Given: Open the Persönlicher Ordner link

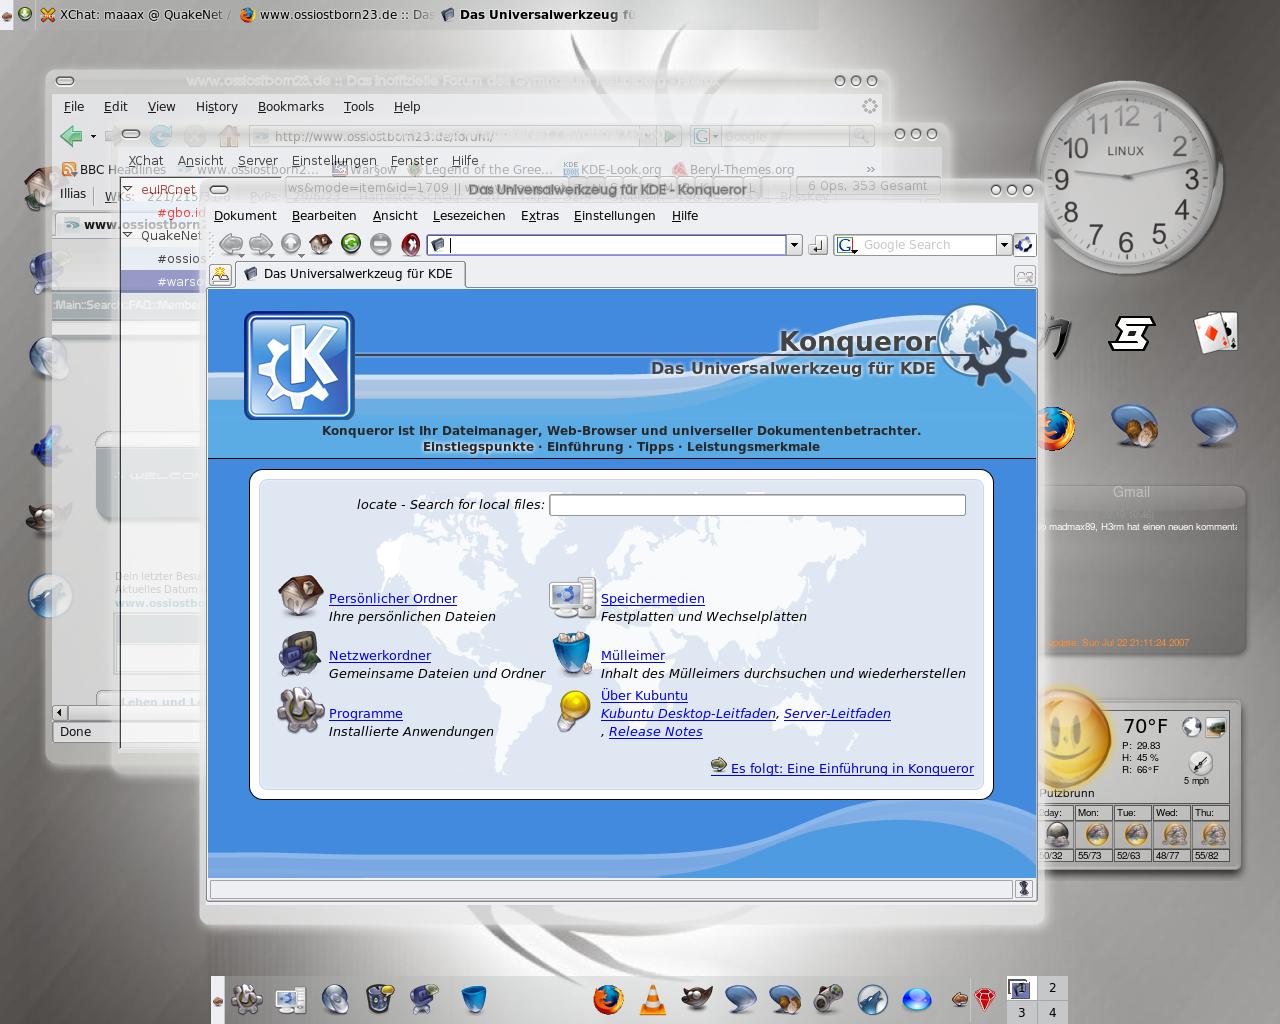Looking at the screenshot, I should (x=393, y=598).
